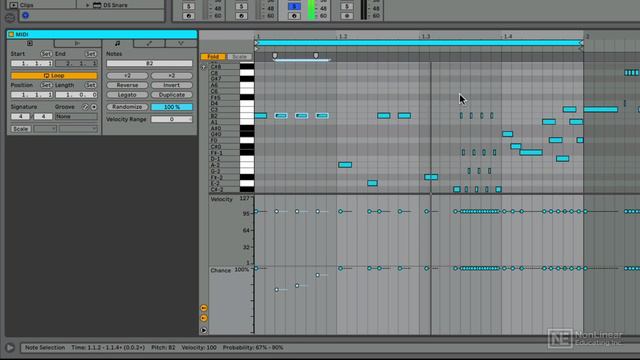Viewport: 640px width, 360px height.
Task: Click the left stretch marker handle
Action: click(x=275, y=55)
